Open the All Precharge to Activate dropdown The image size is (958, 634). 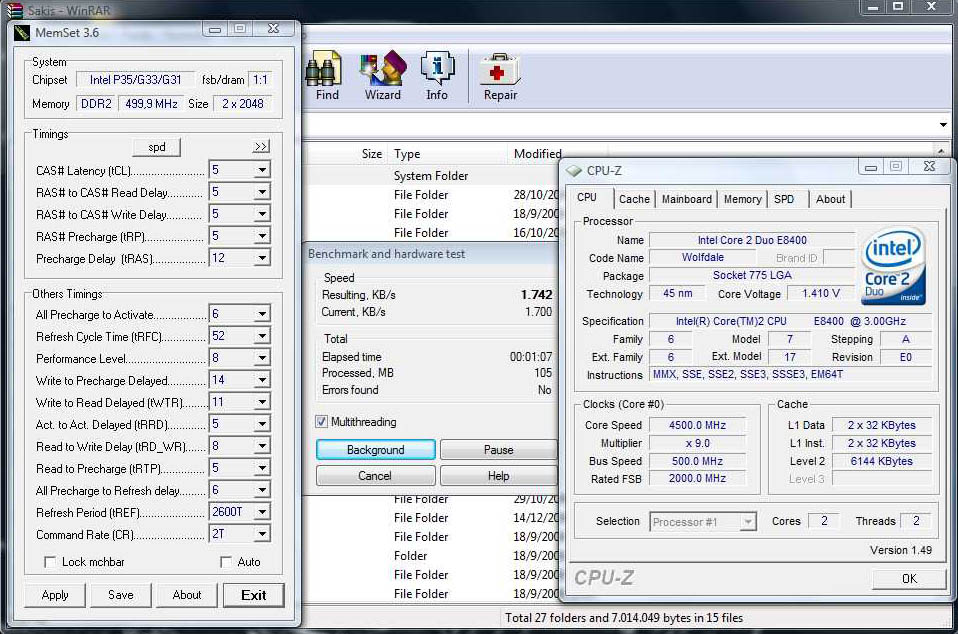tap(262, 314)
